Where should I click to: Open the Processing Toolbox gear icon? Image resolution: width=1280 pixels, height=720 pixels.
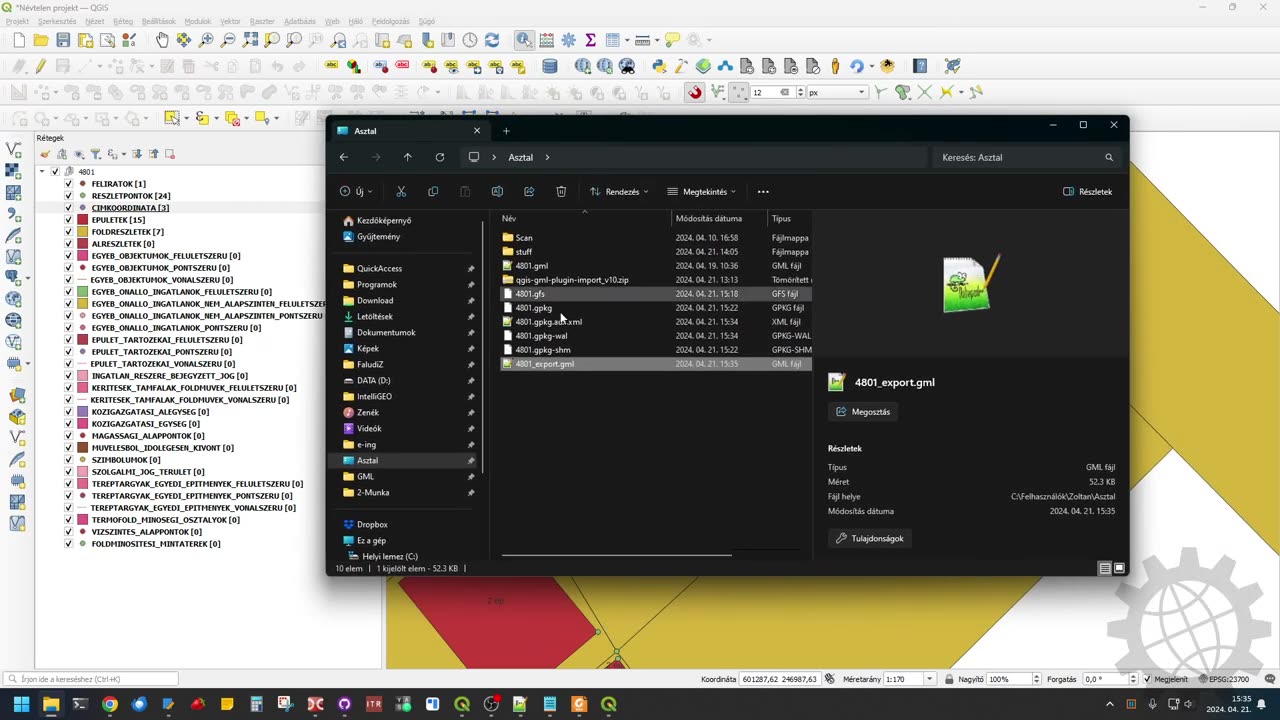(568, 40)
